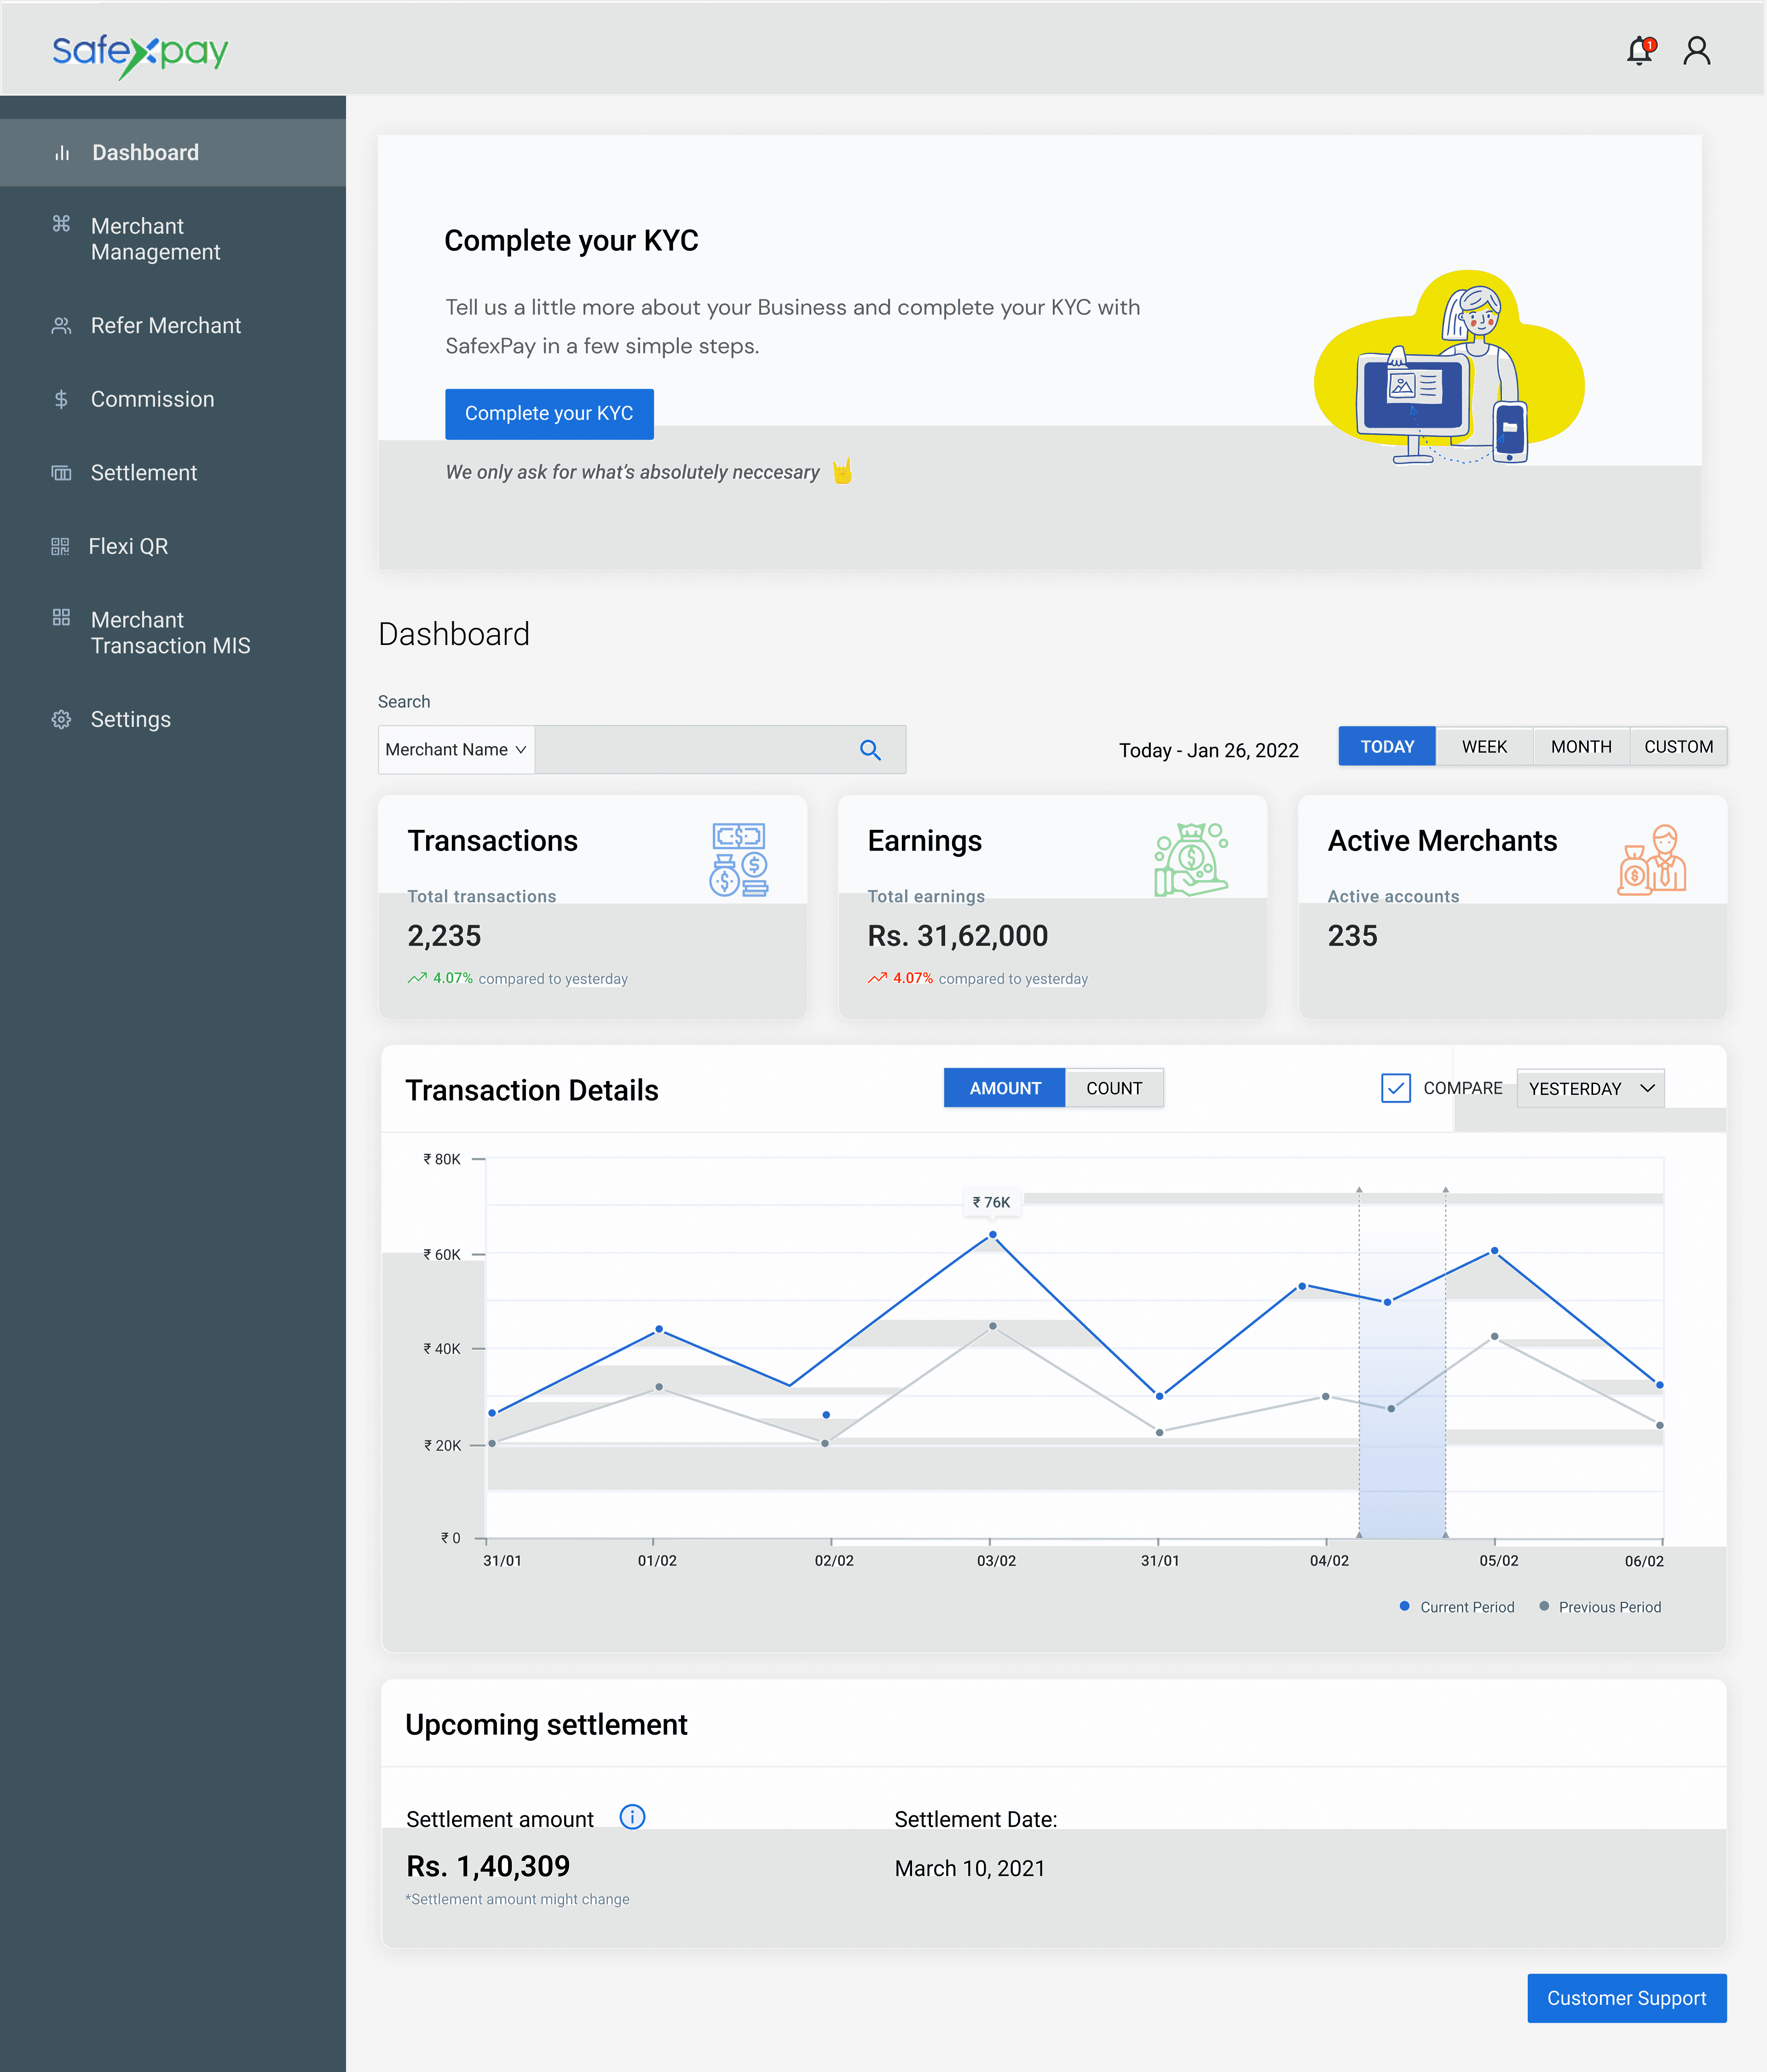Click the 2,235 total transactions value
The image size is (1767, 2072).
click(x=444, y=936)
